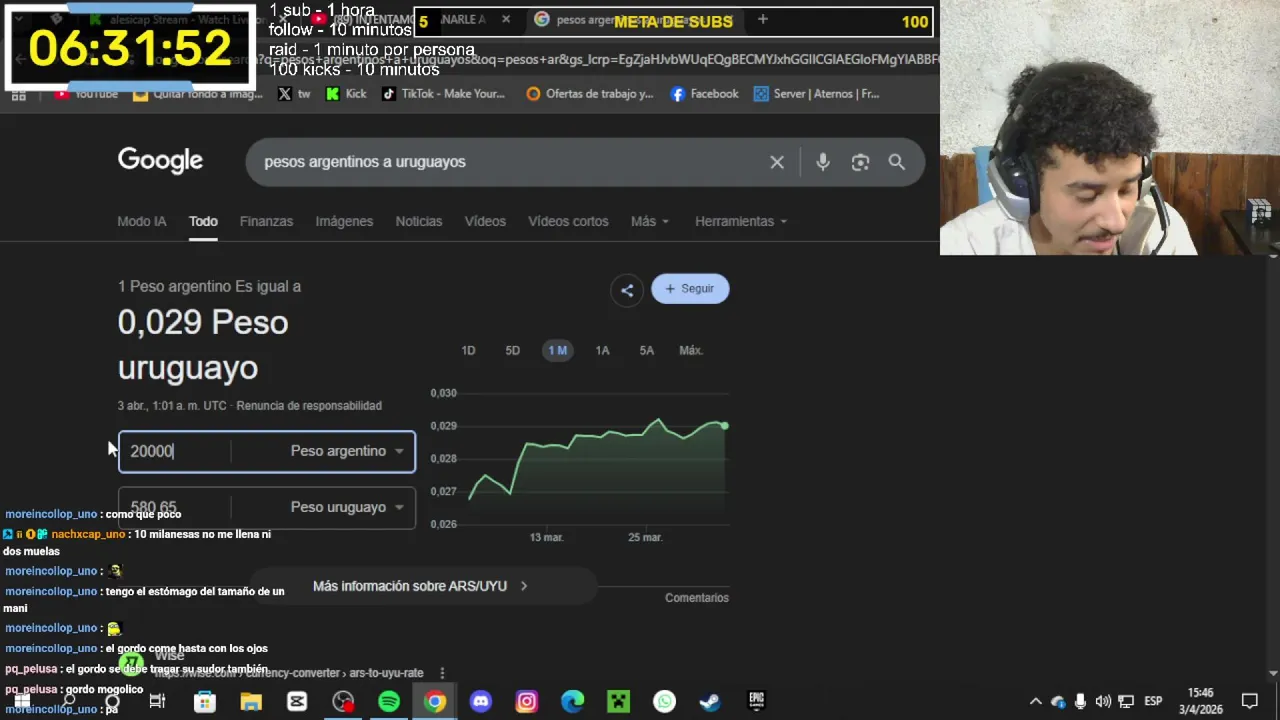This screenshot has width=1280, height=720.
Task: Open Epic Games Launcher from the taskbar
Action: pos(756,702)
